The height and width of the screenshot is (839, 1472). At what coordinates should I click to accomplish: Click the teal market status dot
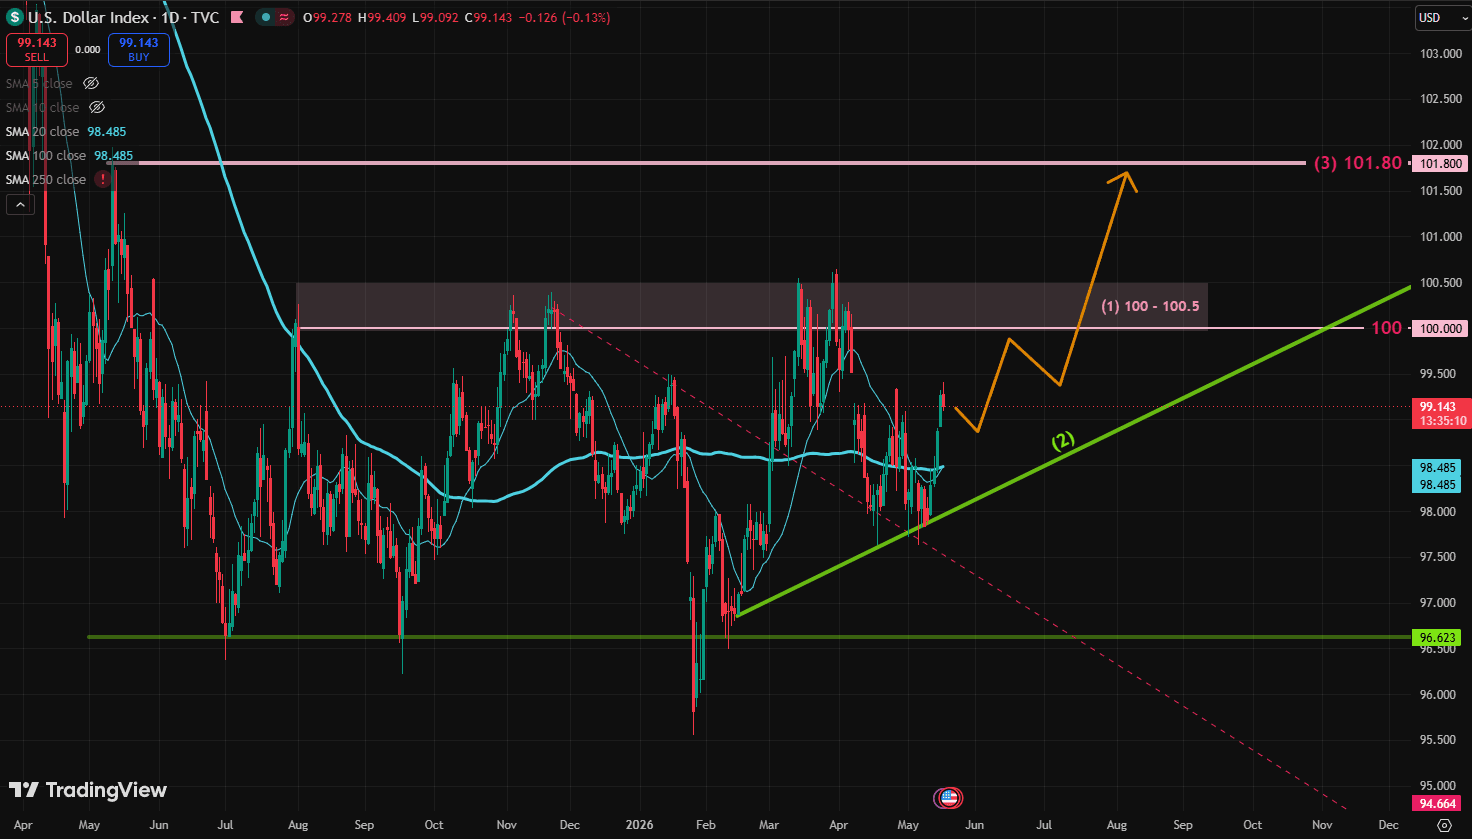point(264,17)
